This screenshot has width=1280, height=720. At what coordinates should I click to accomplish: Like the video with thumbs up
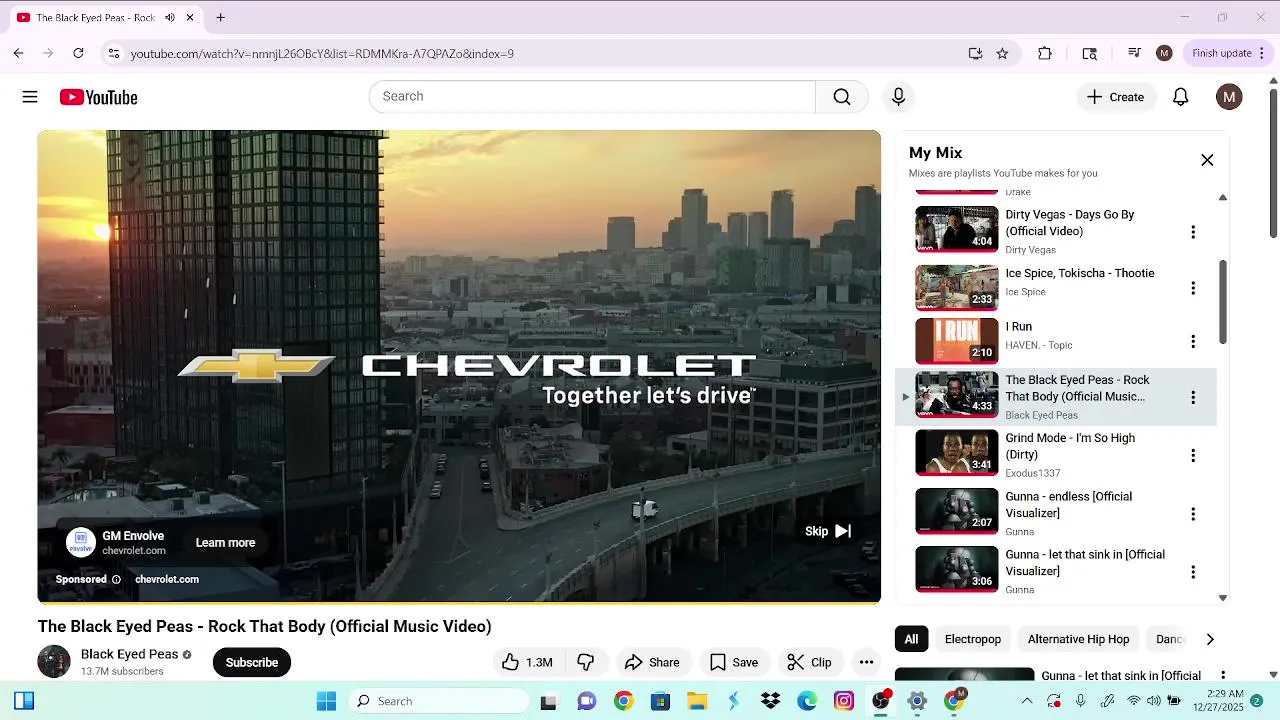point(528,662)
